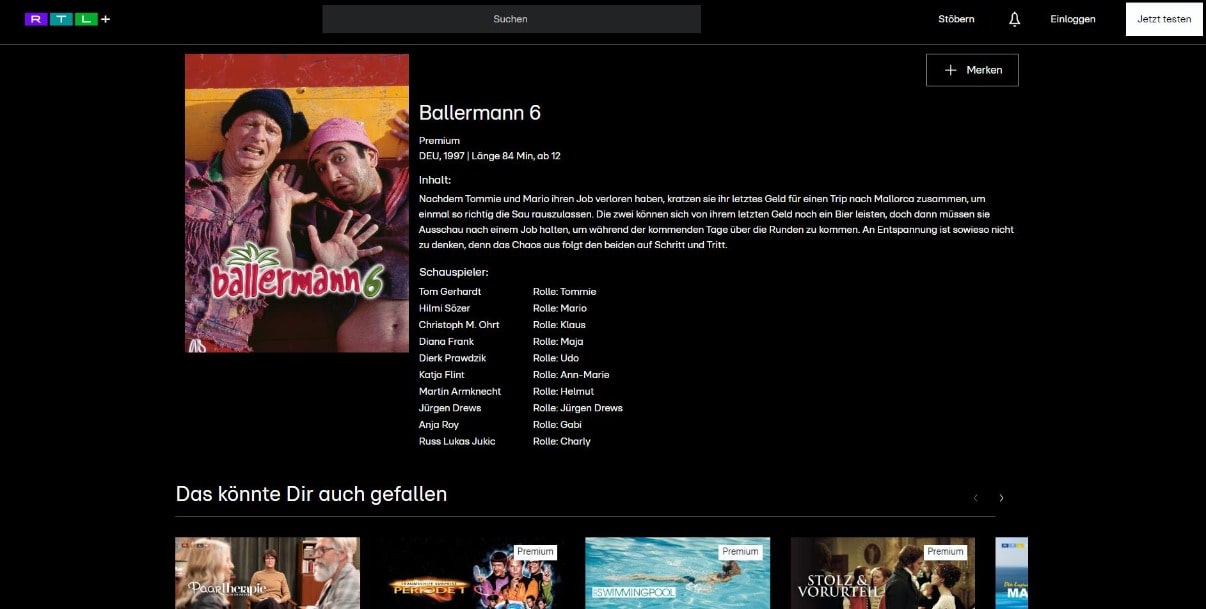
Task: Click the text Rolle: Gabi
Action: (558, 425)
